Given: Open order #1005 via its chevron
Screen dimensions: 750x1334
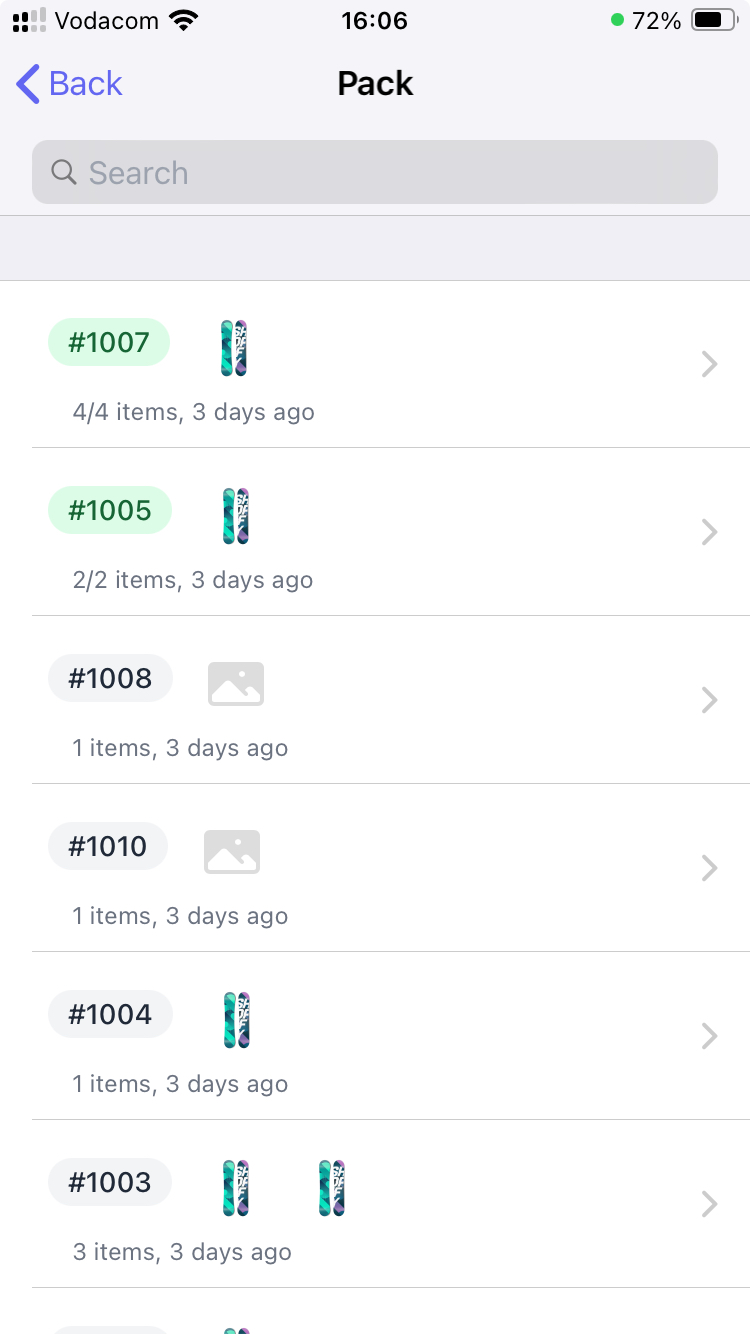Looking at the screenshot, I should [710, 532].
